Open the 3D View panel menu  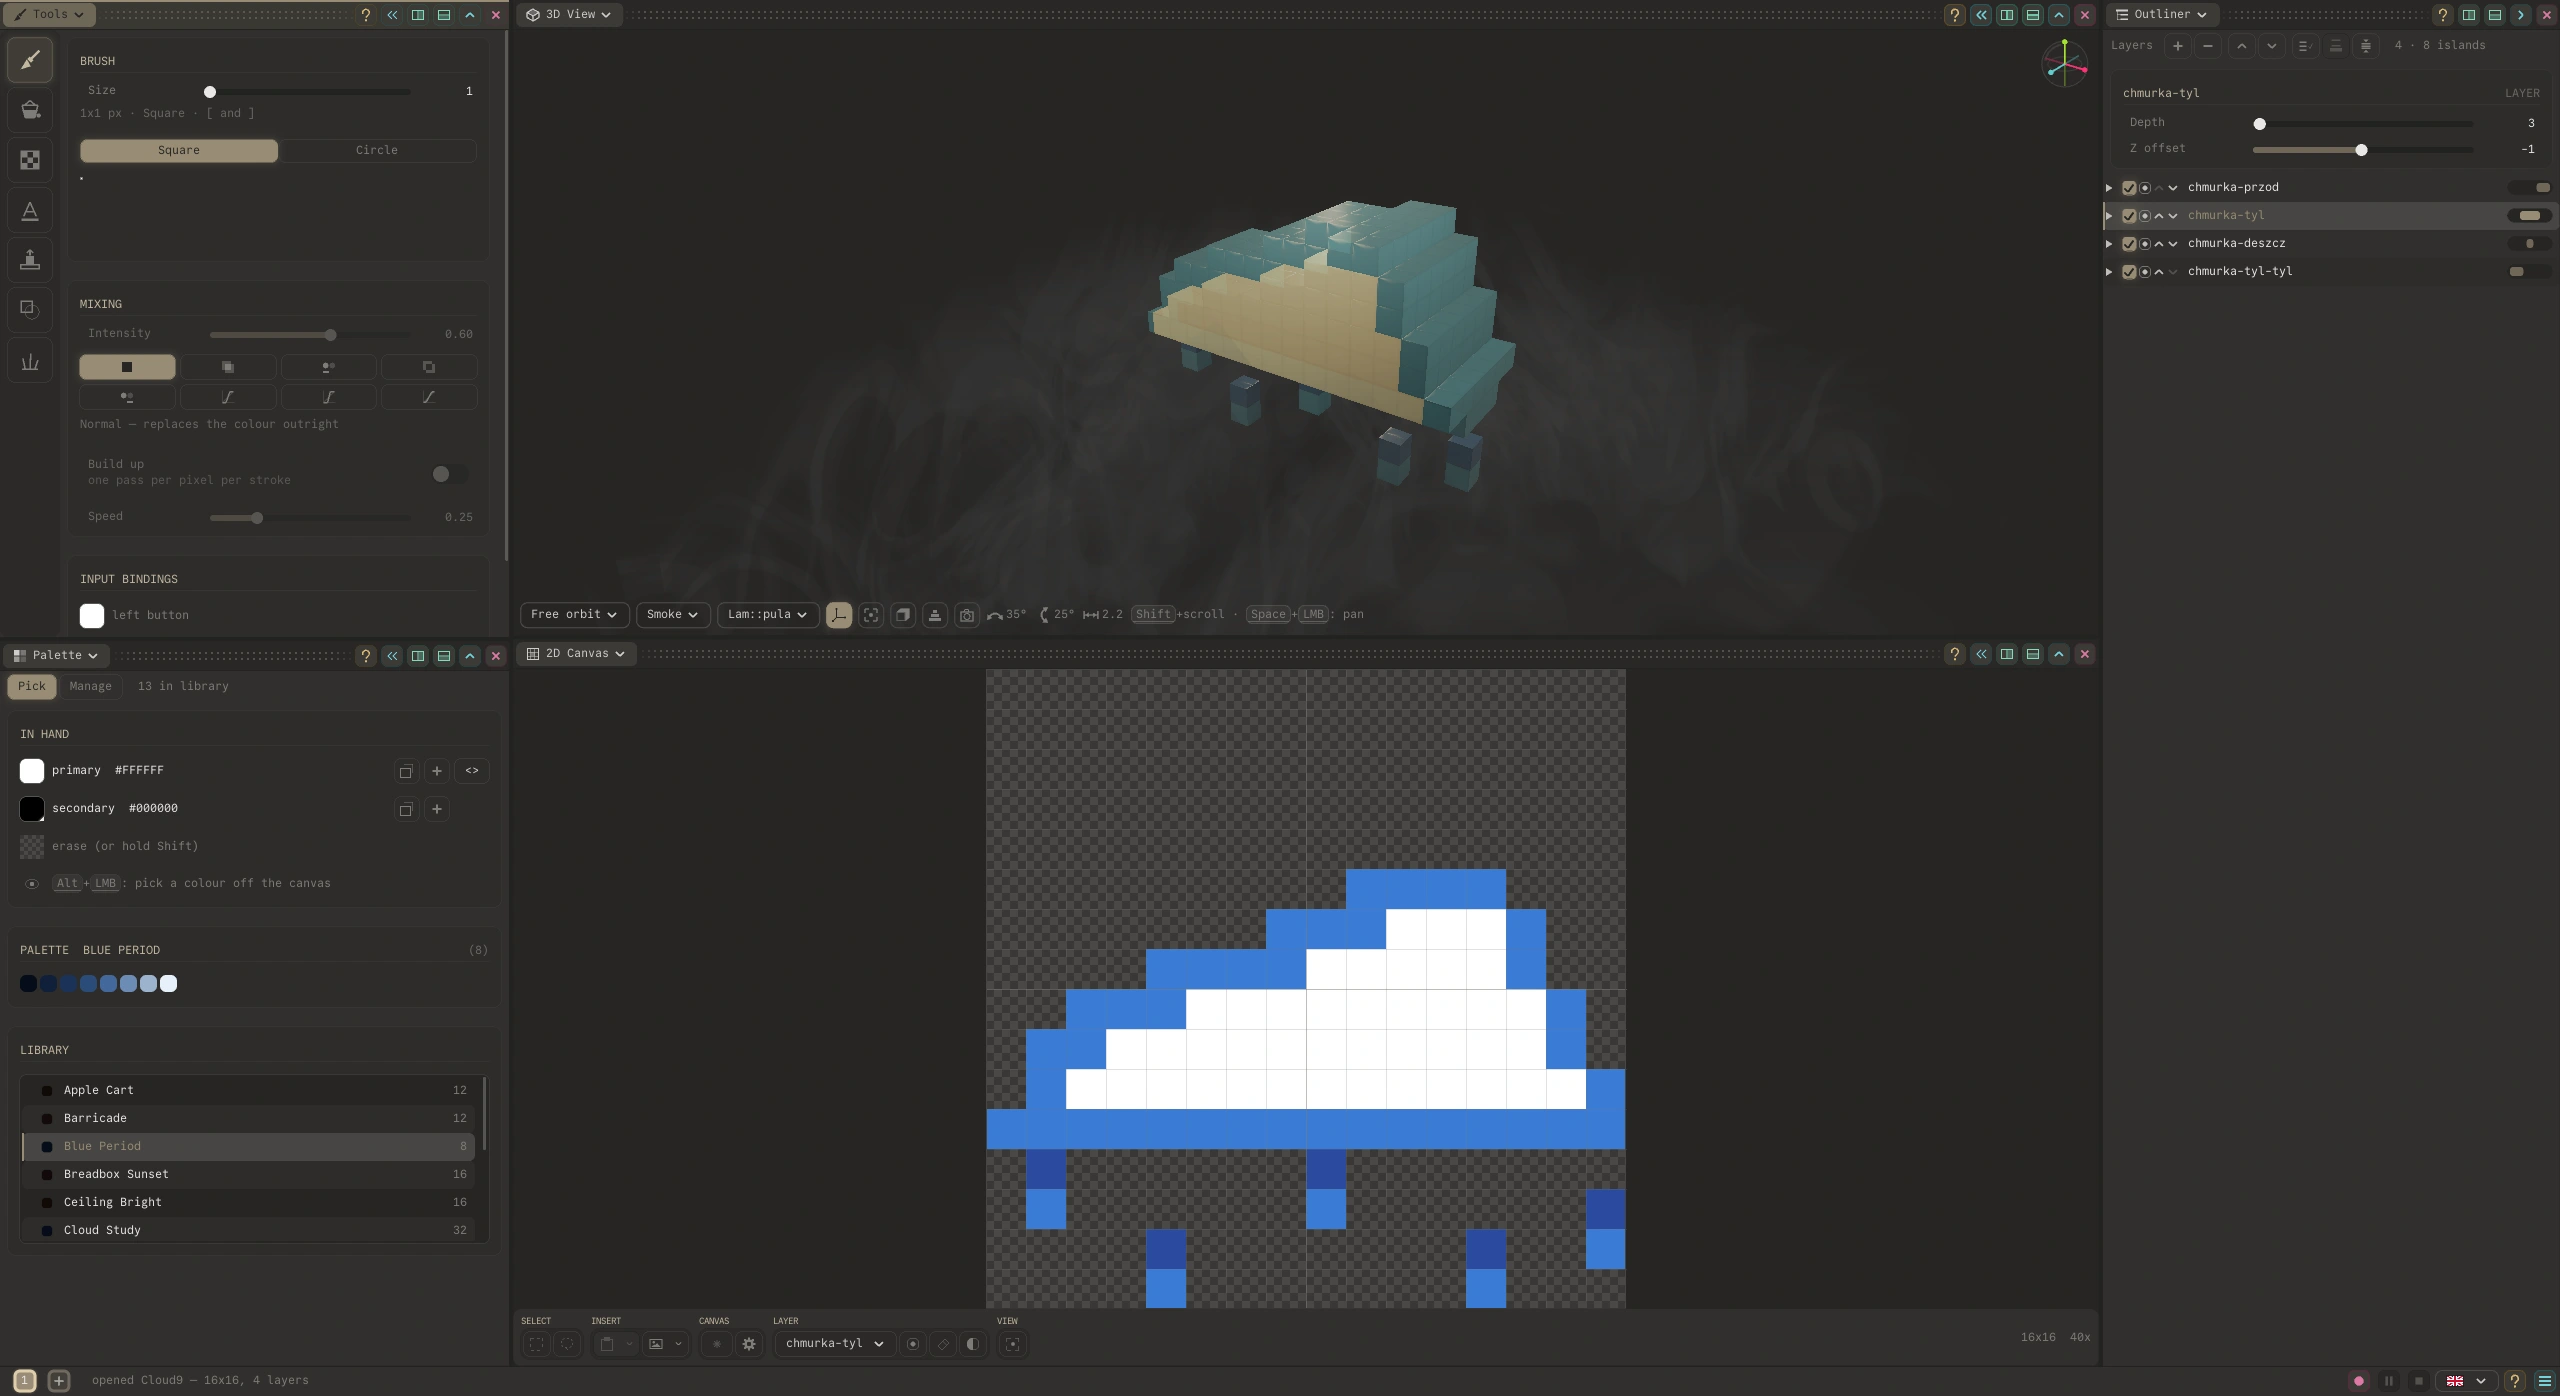[569, 15]
